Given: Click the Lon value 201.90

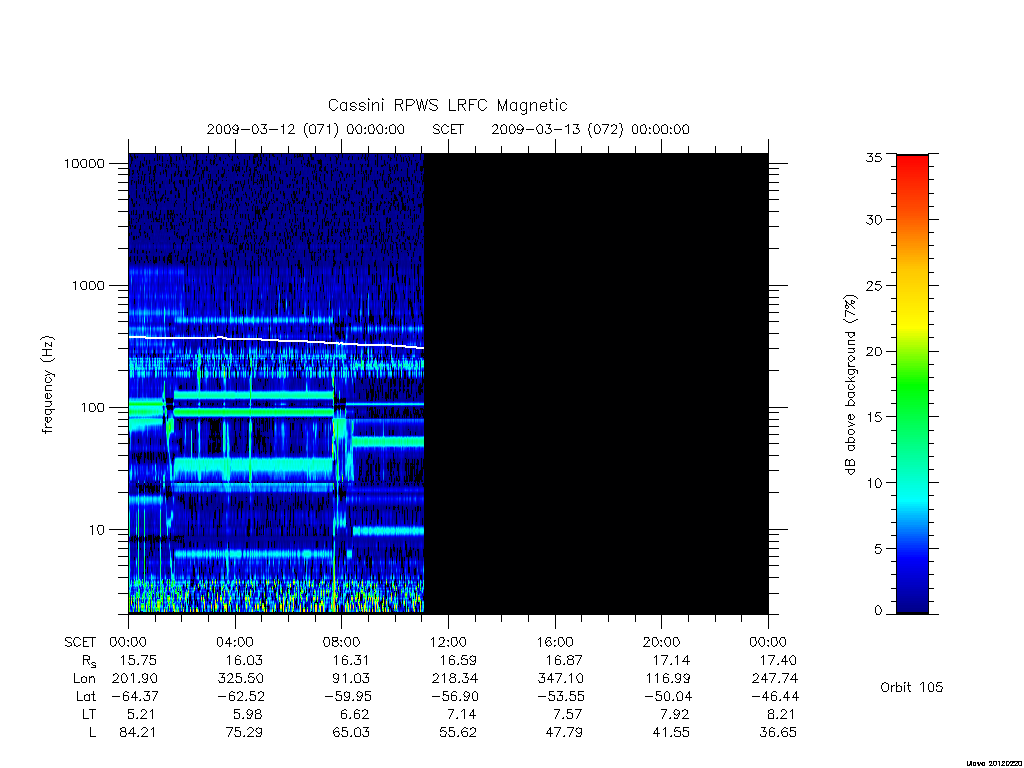Looking at the screenshot, I should 135,679.
